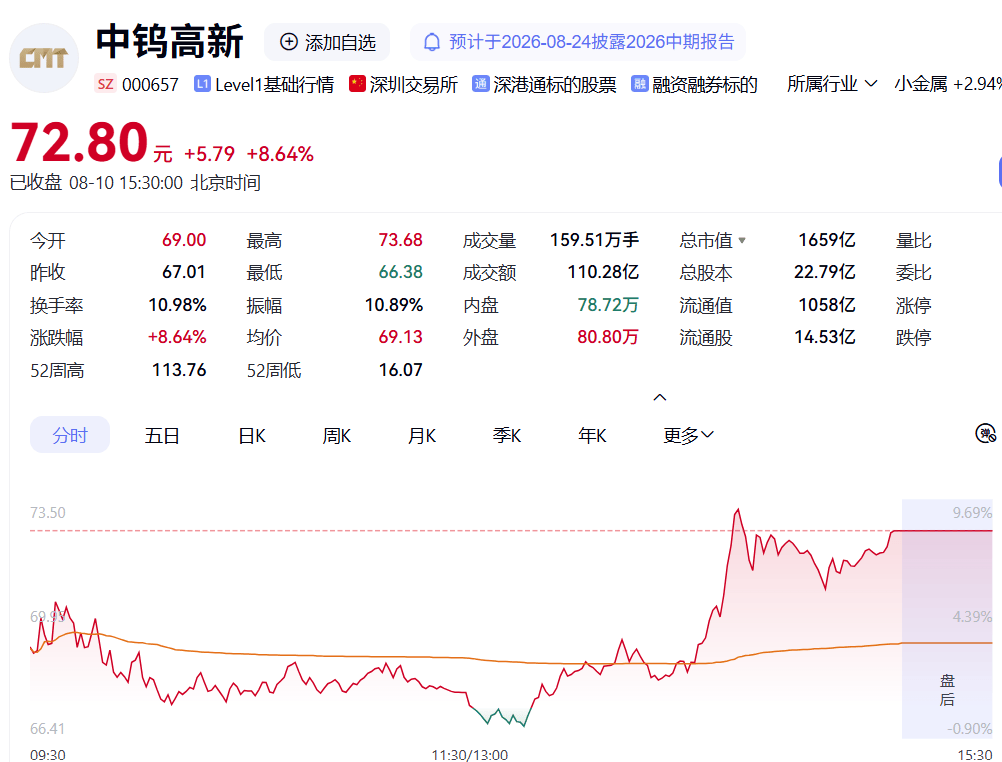Click the +8.64% change beside price
Image resolution: width=1002 pixels, height=762 pixels.
pos(280,154)
